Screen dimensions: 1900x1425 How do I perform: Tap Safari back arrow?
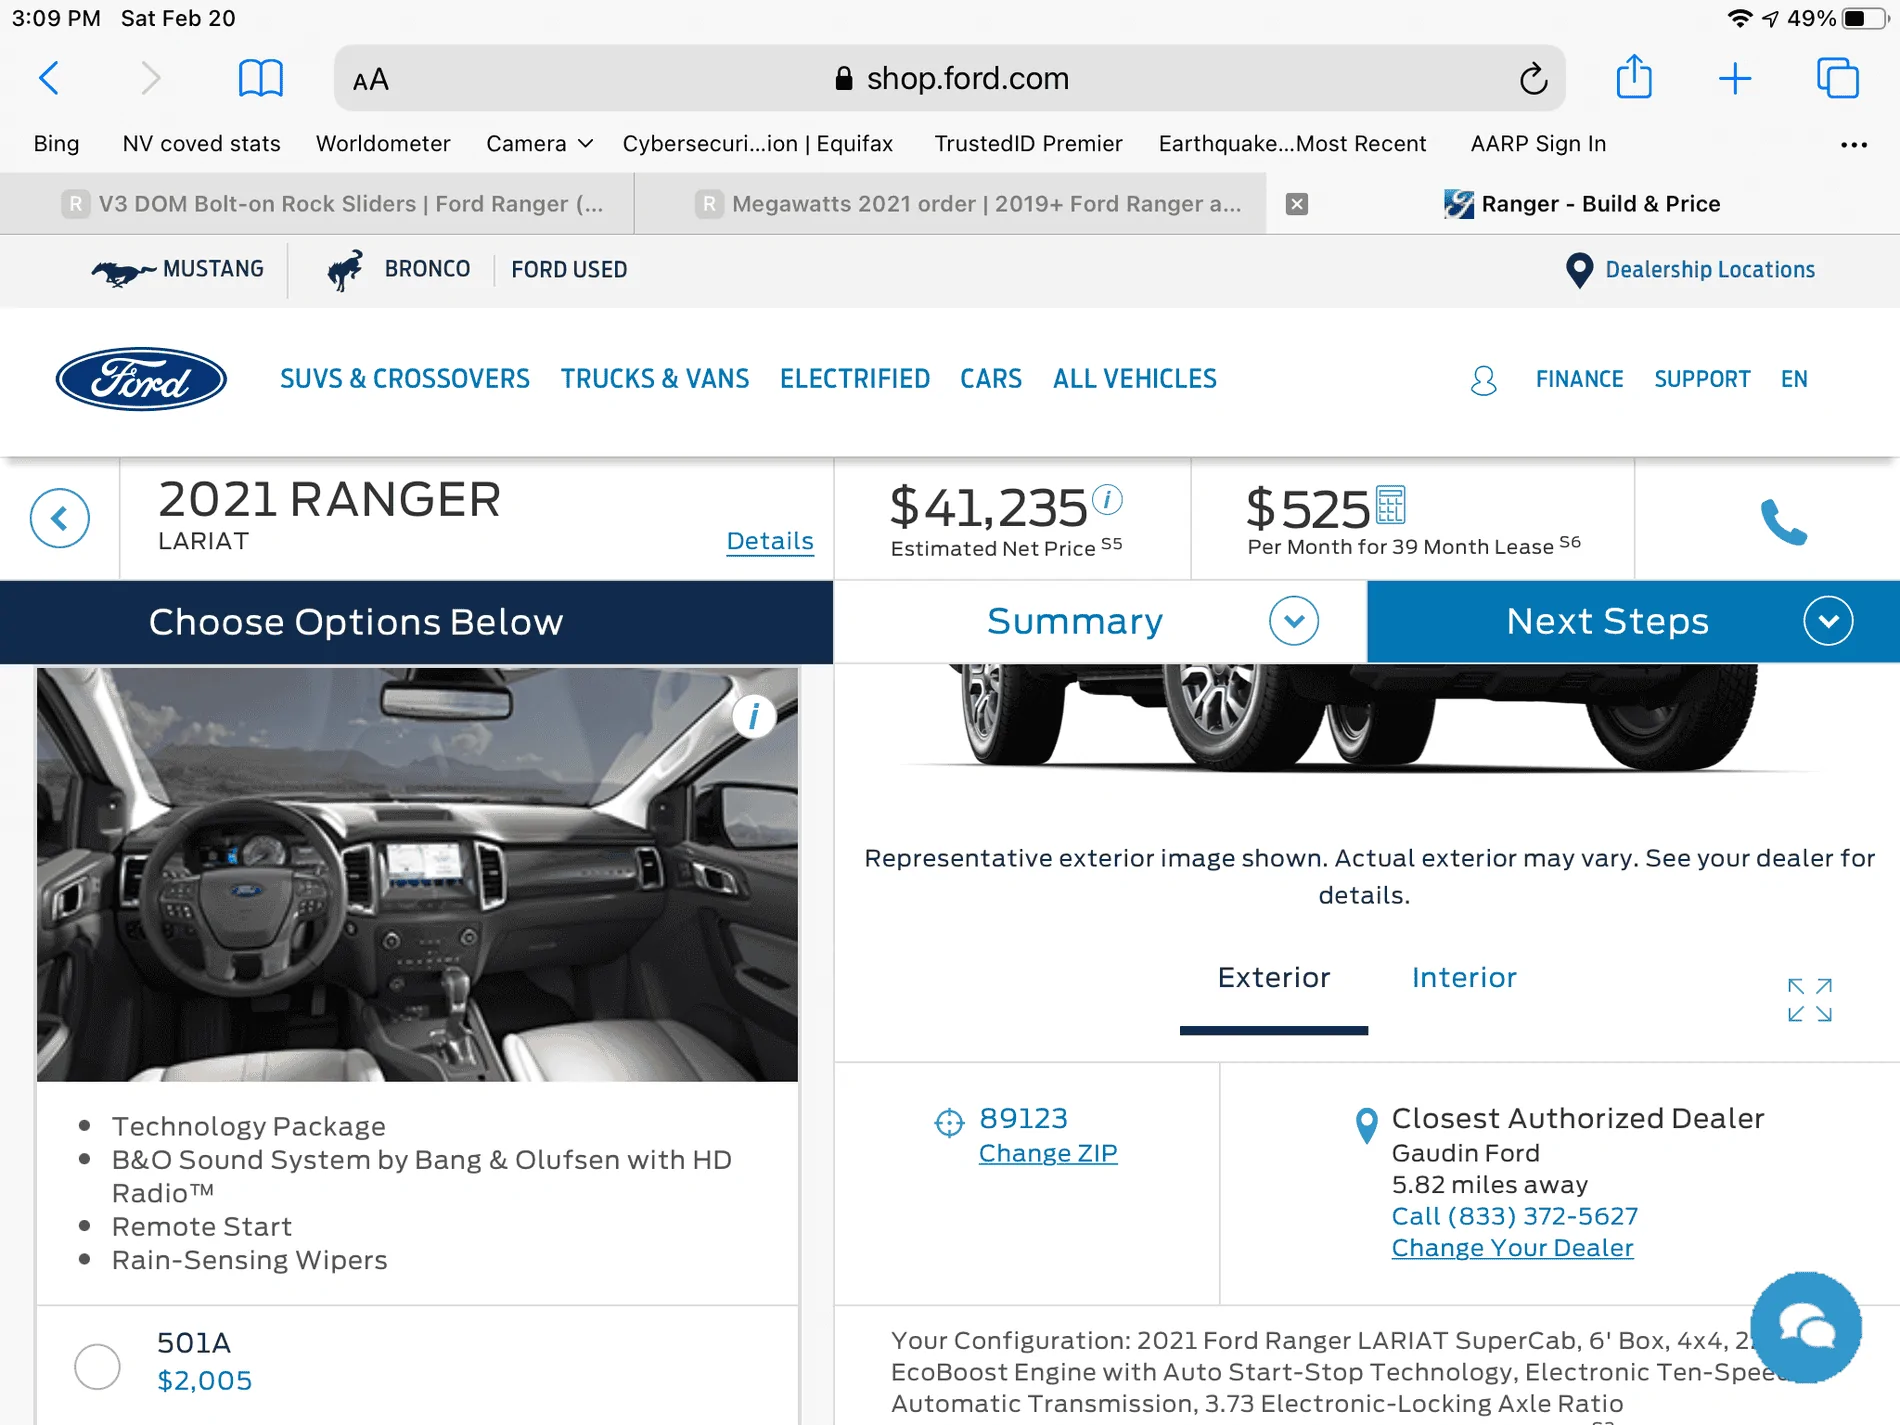coord(49,78)
